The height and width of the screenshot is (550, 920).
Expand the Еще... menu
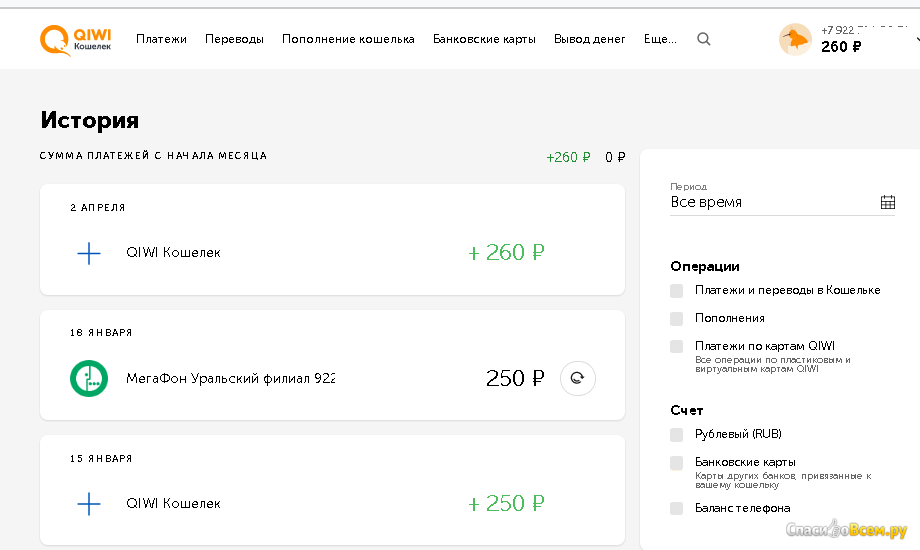(660, 39)
